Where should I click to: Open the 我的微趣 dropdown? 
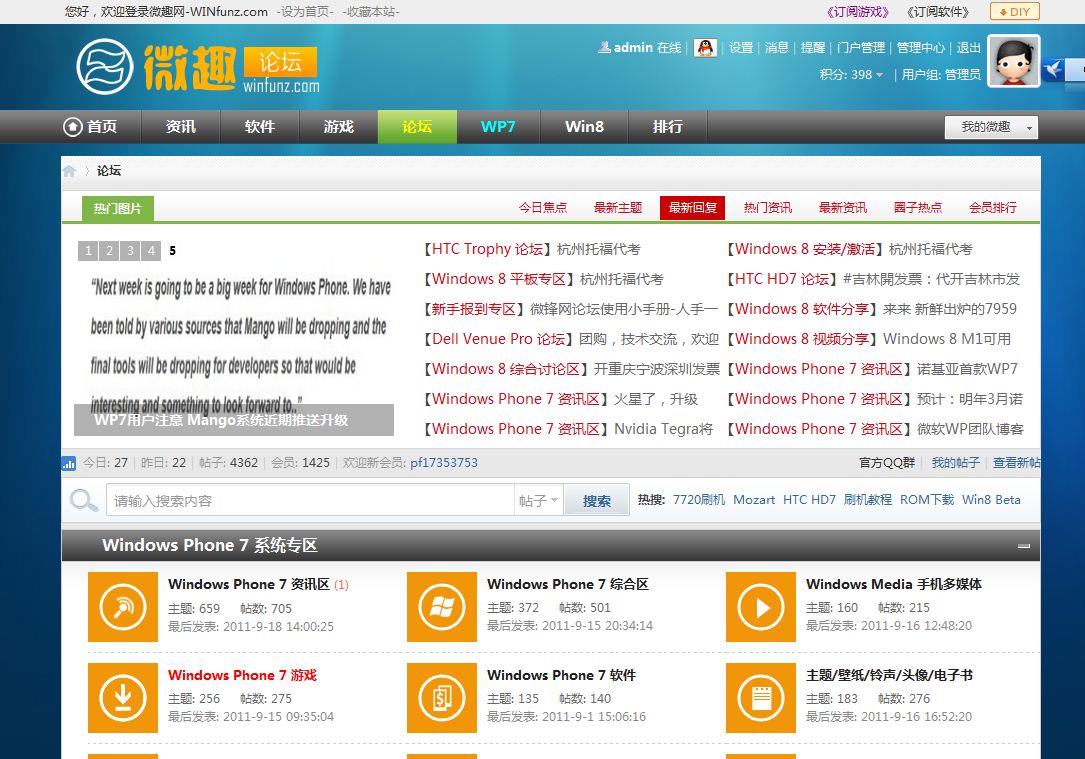pyautogui.click(x=991, y=127)
